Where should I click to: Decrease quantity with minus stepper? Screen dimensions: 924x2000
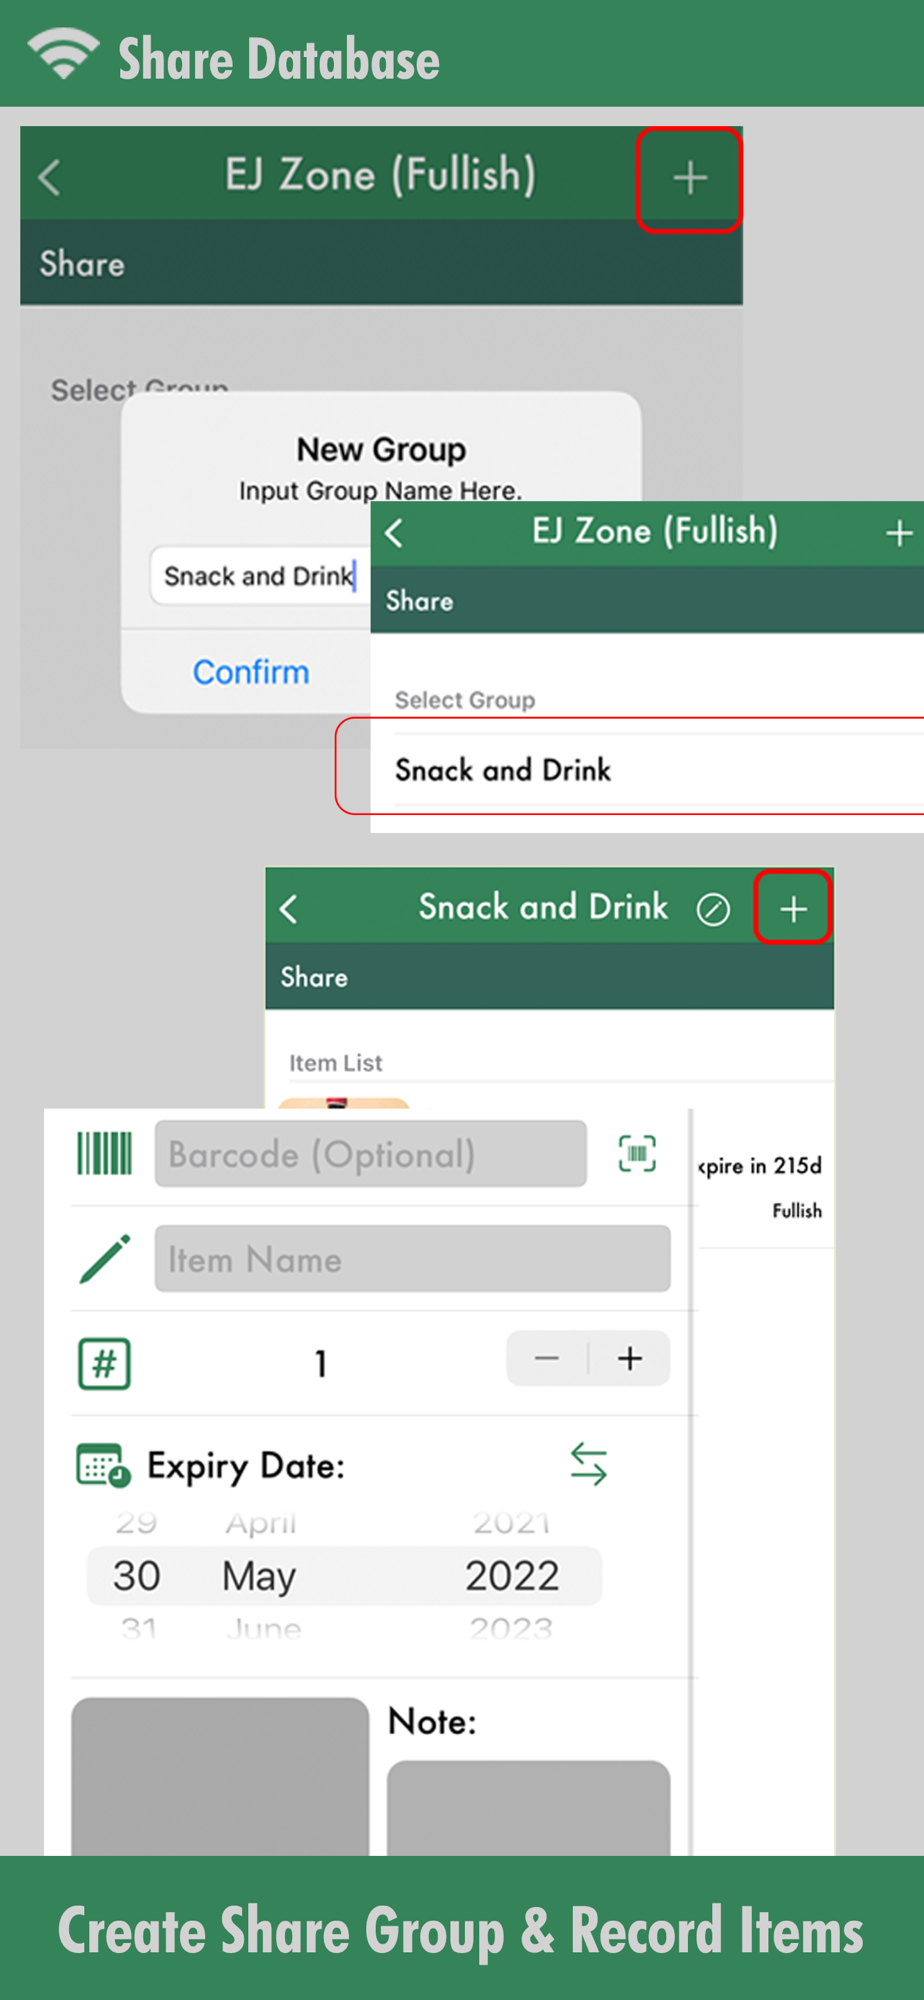[547, 1358]
